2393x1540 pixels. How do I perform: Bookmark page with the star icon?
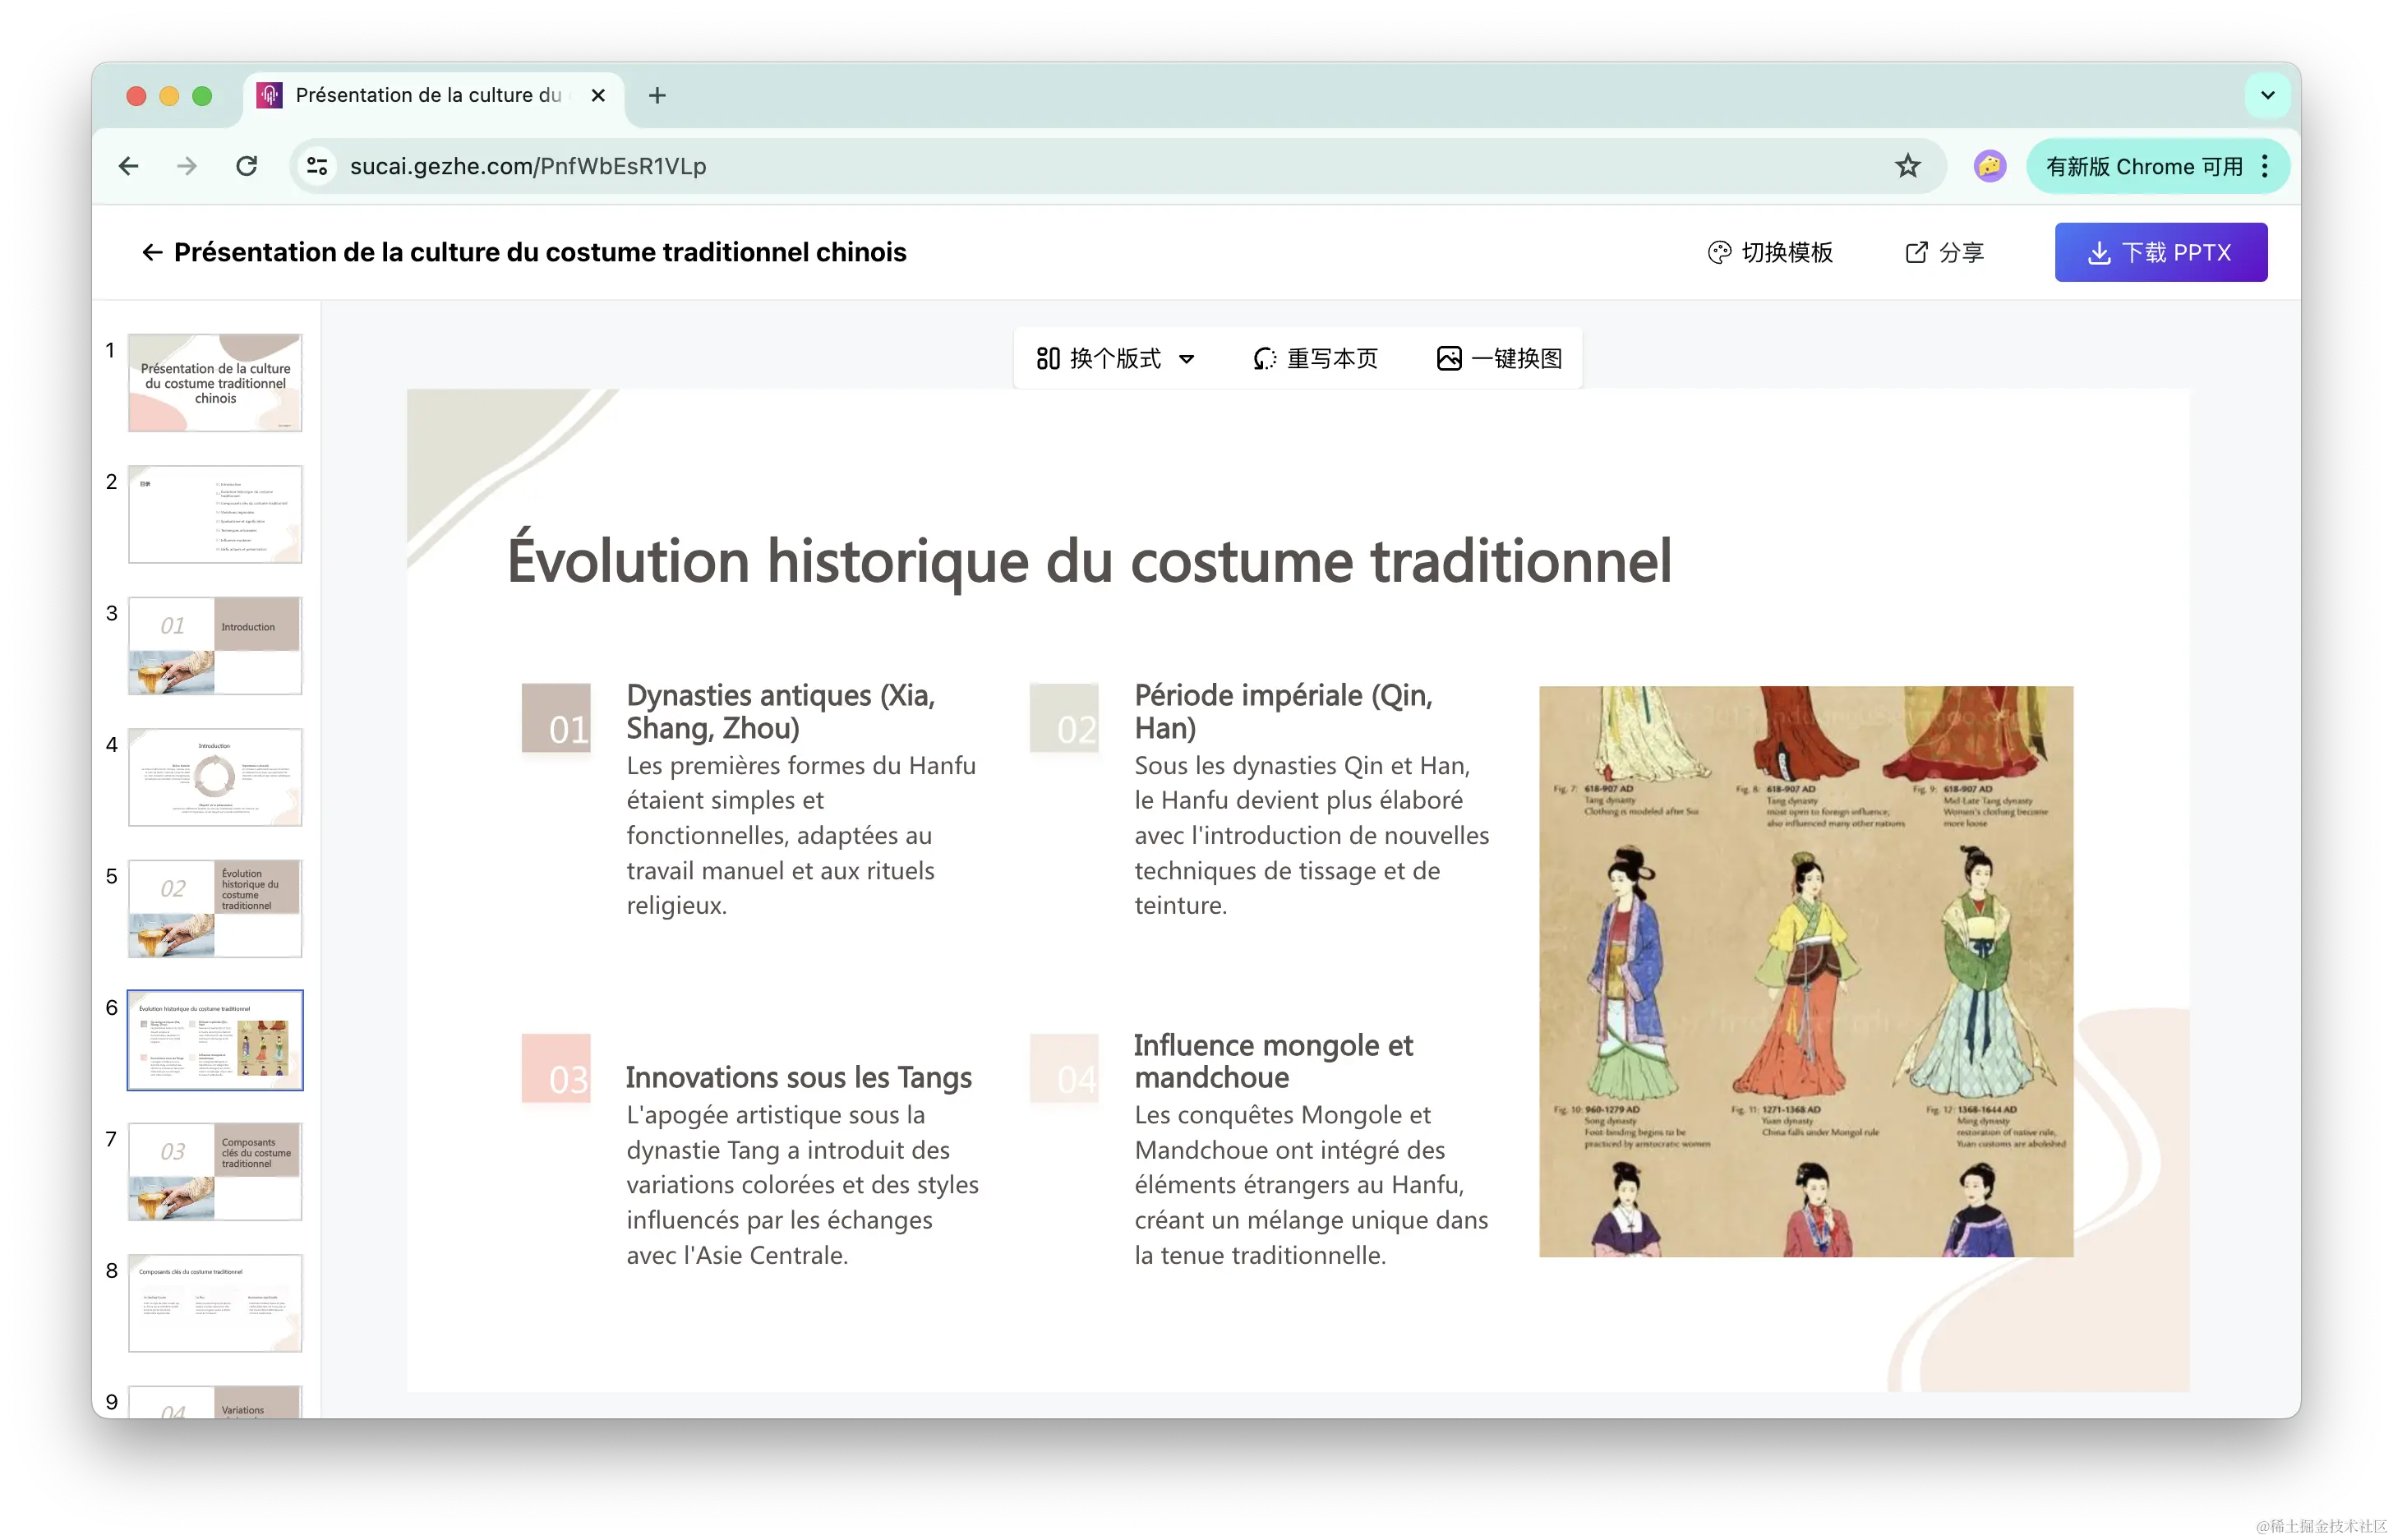pyautogui.click(x=1907, y=166)
